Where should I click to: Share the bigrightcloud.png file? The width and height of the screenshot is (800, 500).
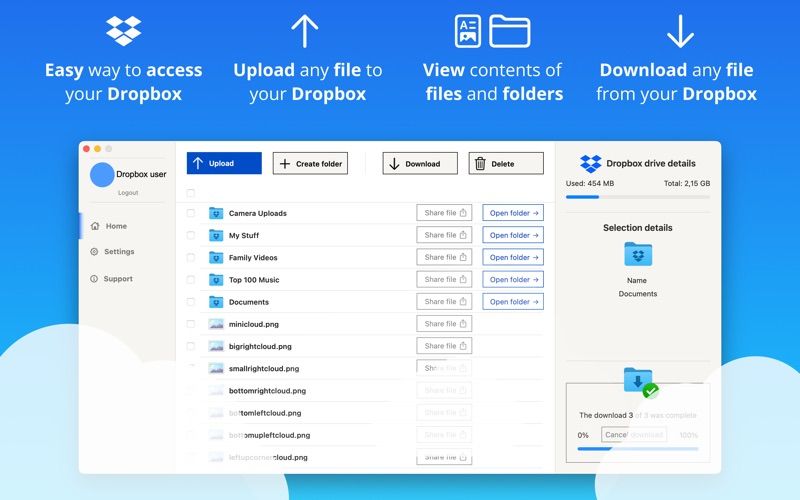coord(444,346)
